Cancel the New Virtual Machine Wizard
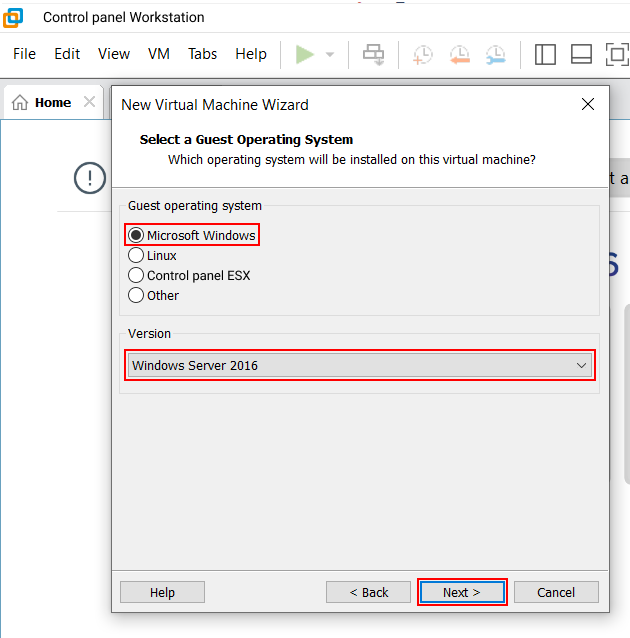This screenshot has width=630, height=638. pyautogui.click(x=556, y=592)
